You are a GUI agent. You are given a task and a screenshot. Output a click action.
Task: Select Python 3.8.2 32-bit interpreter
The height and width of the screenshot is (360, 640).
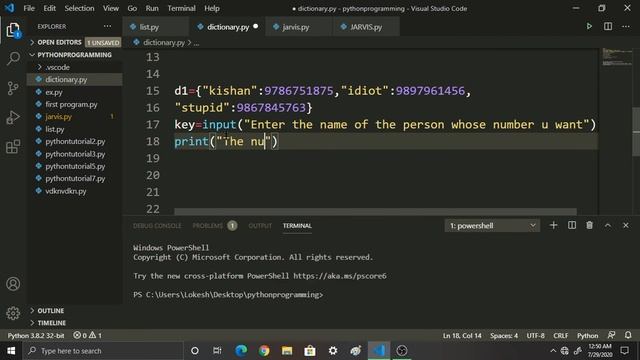[x=36, y=336]
